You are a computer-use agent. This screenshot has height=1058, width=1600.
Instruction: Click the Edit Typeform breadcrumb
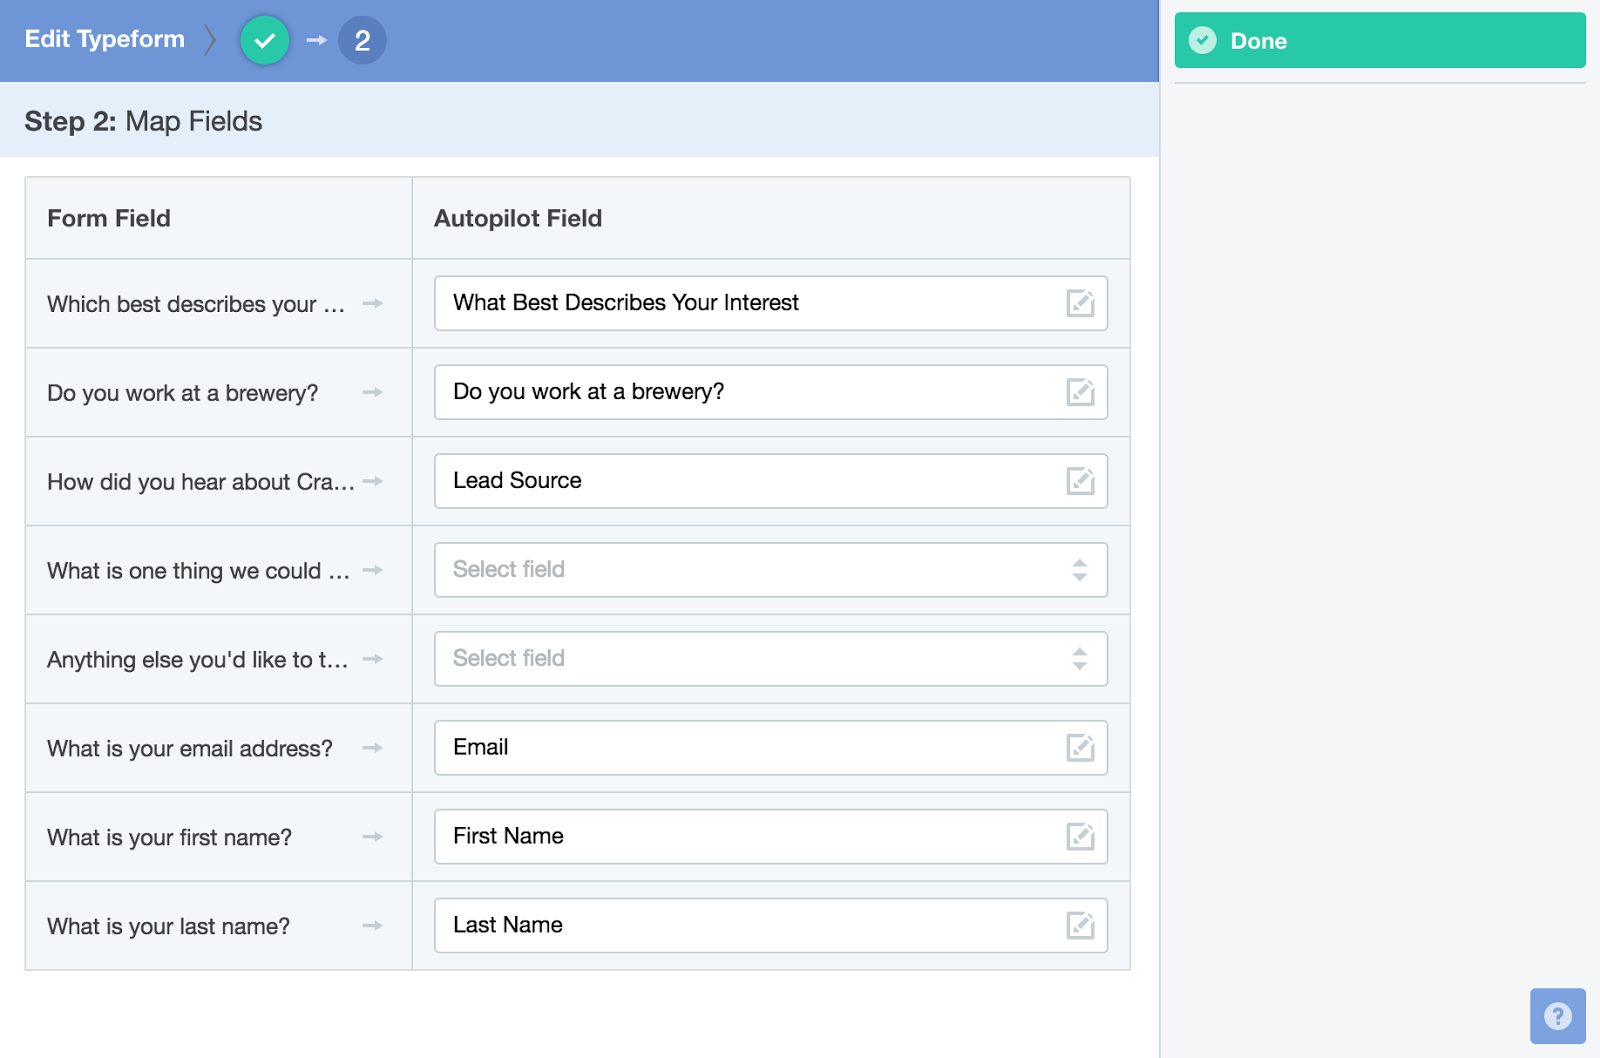(105, 39)
